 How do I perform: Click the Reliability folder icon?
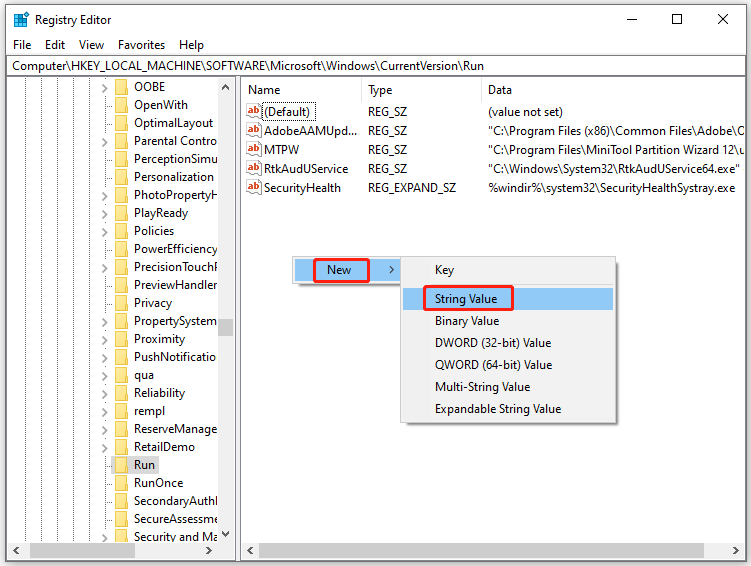(x=121, y=393)
